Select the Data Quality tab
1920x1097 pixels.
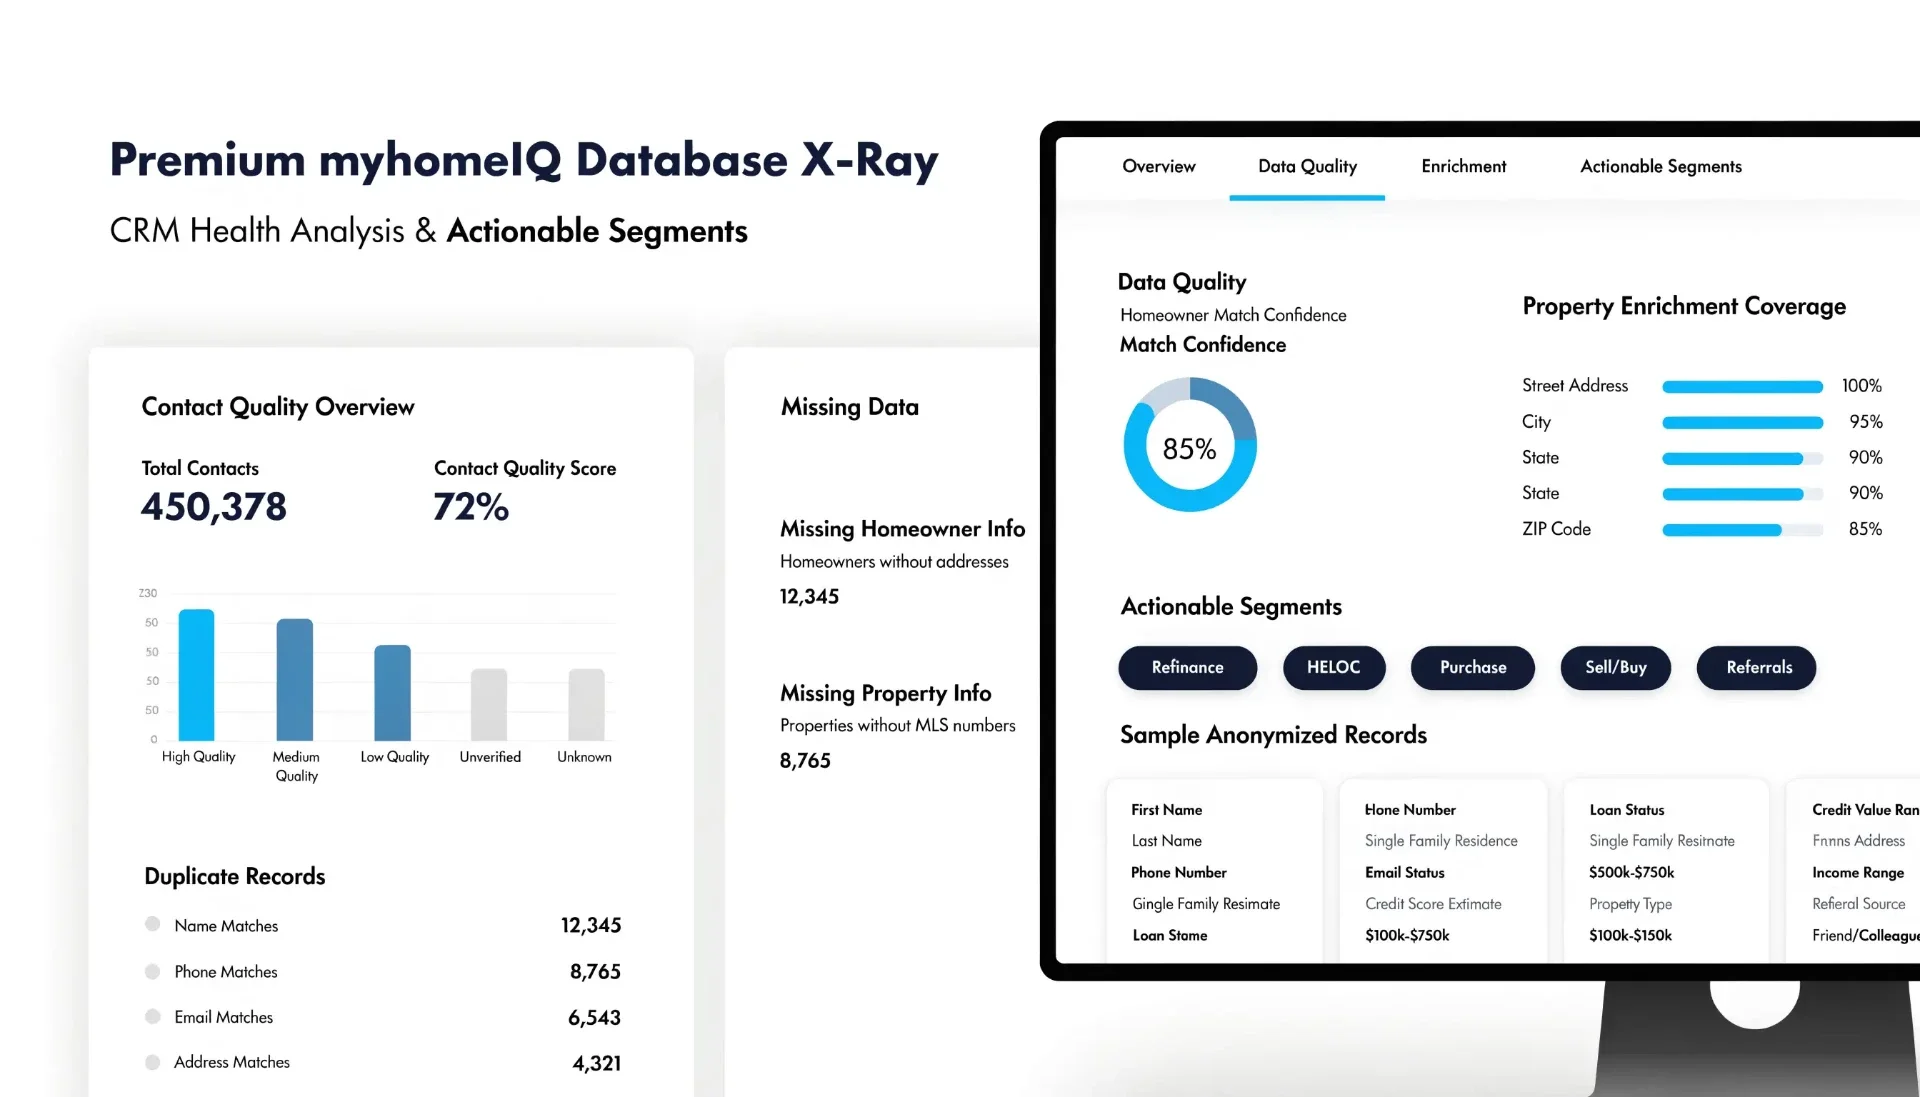pyautogui.click(x=1307, y=166)
